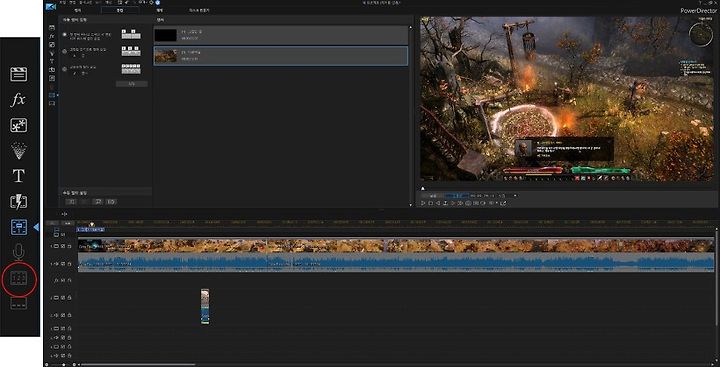Open the T Title Room in enlarged strip
The width and height of the screenshot is (720, 367).
tap(18, 175)
